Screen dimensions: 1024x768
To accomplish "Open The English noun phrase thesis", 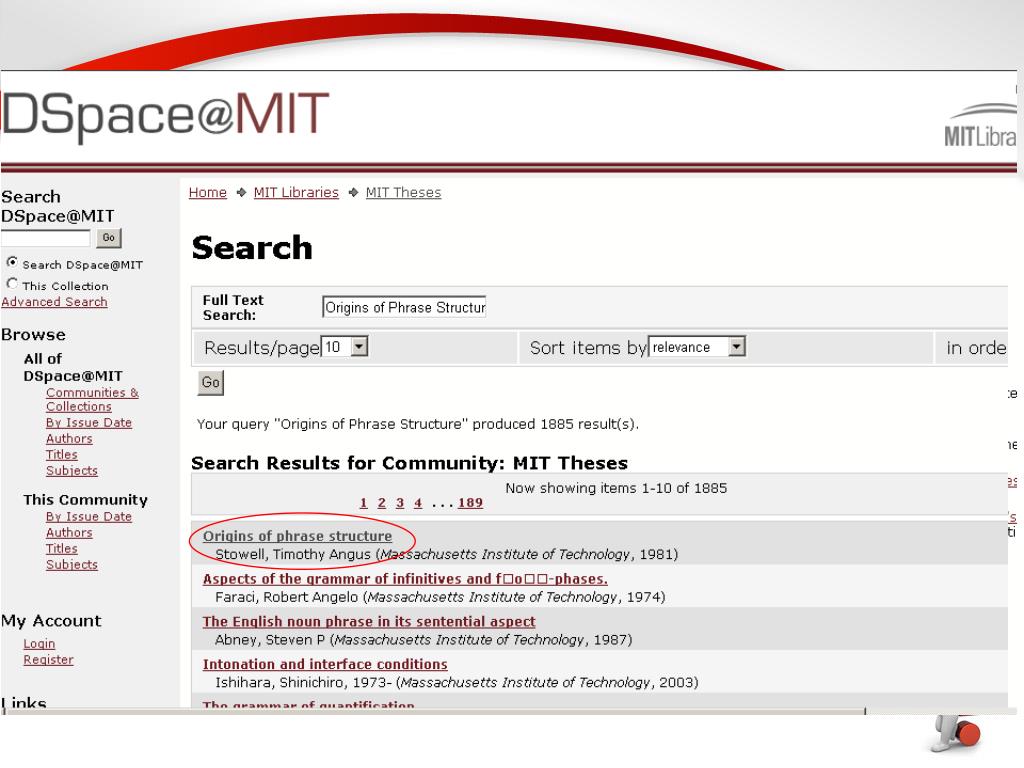I will point(369,622).
